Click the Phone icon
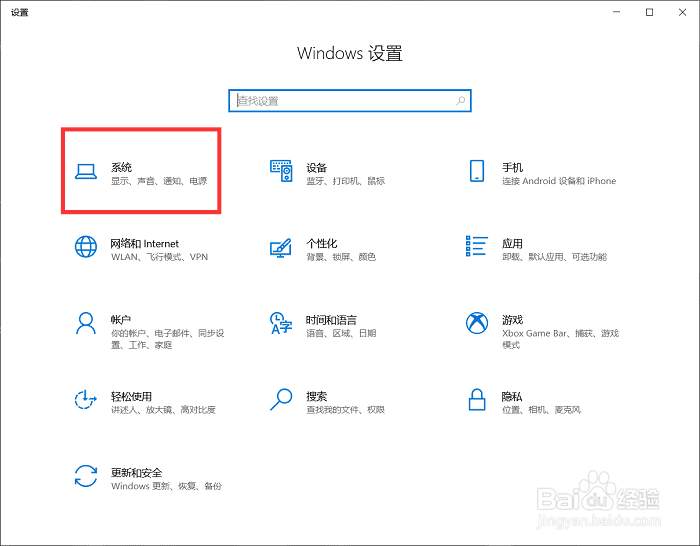Image resolution: width=700 pixels, height=546 pixels. coord(477,171)
